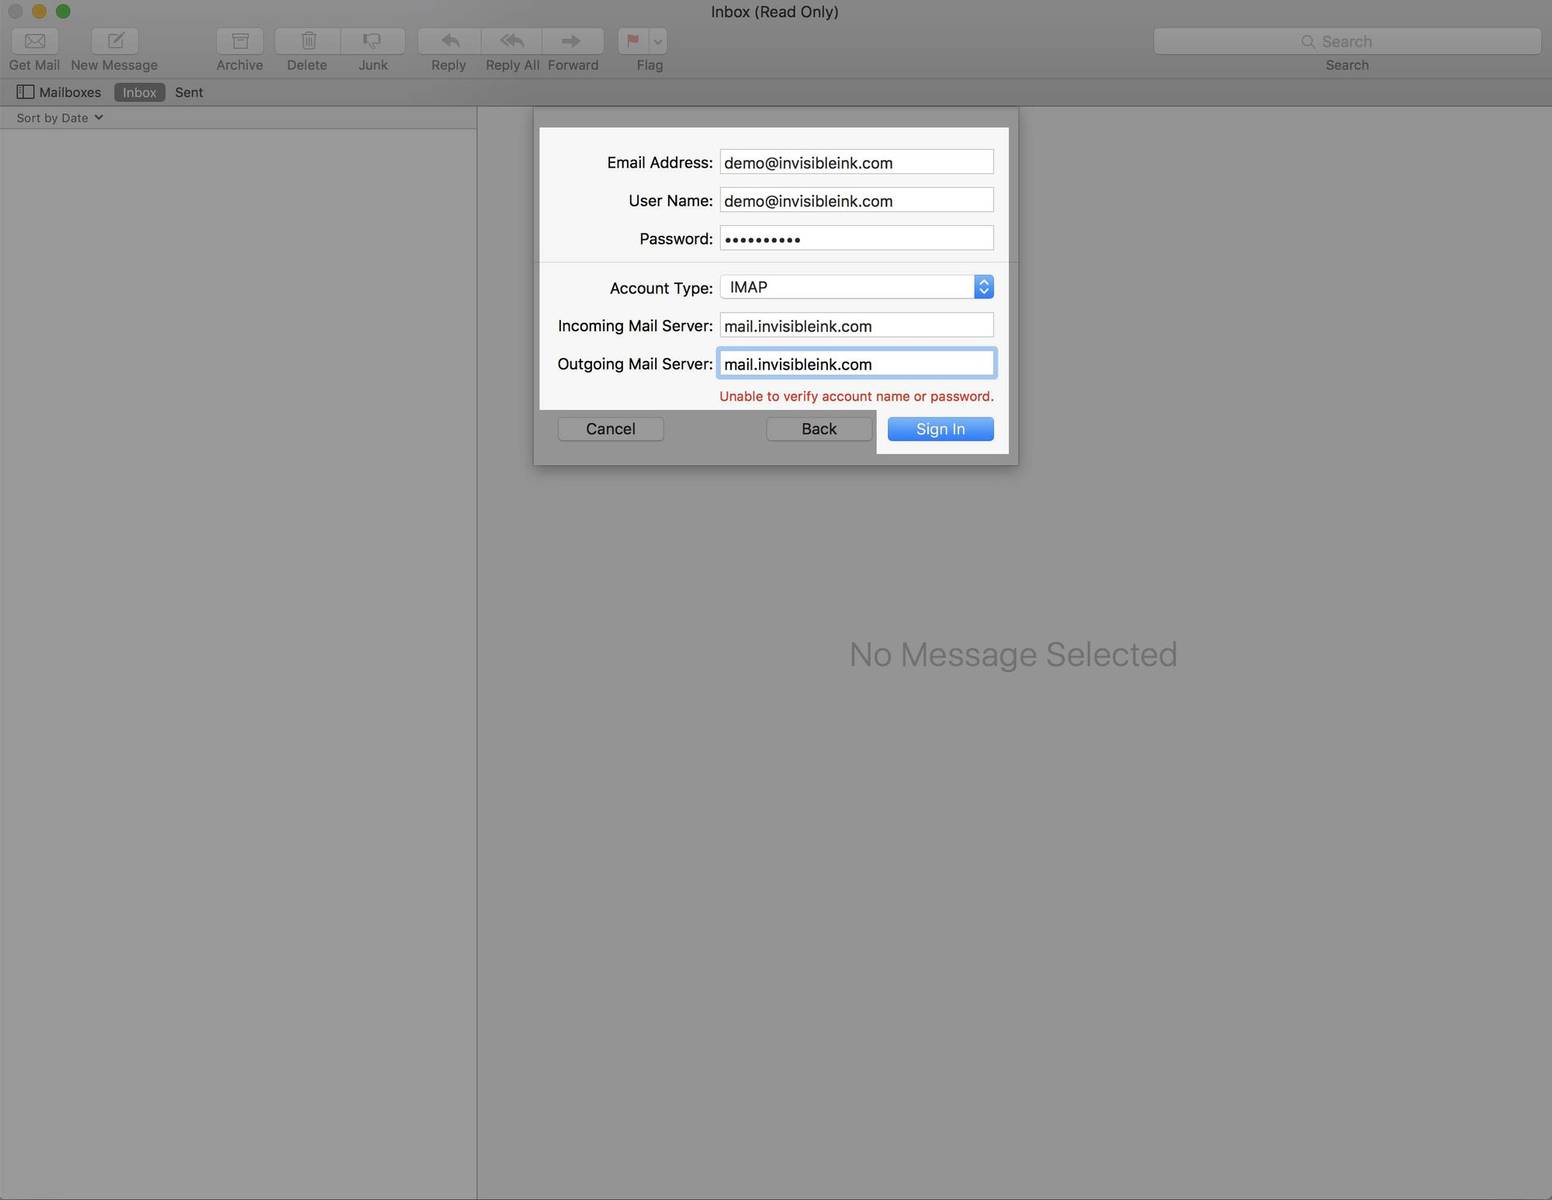The width and height of the screenshot is (1552, 1200).
Task: Click the red Flag icon
Action: pyautogui.click(x=633, y=41)
